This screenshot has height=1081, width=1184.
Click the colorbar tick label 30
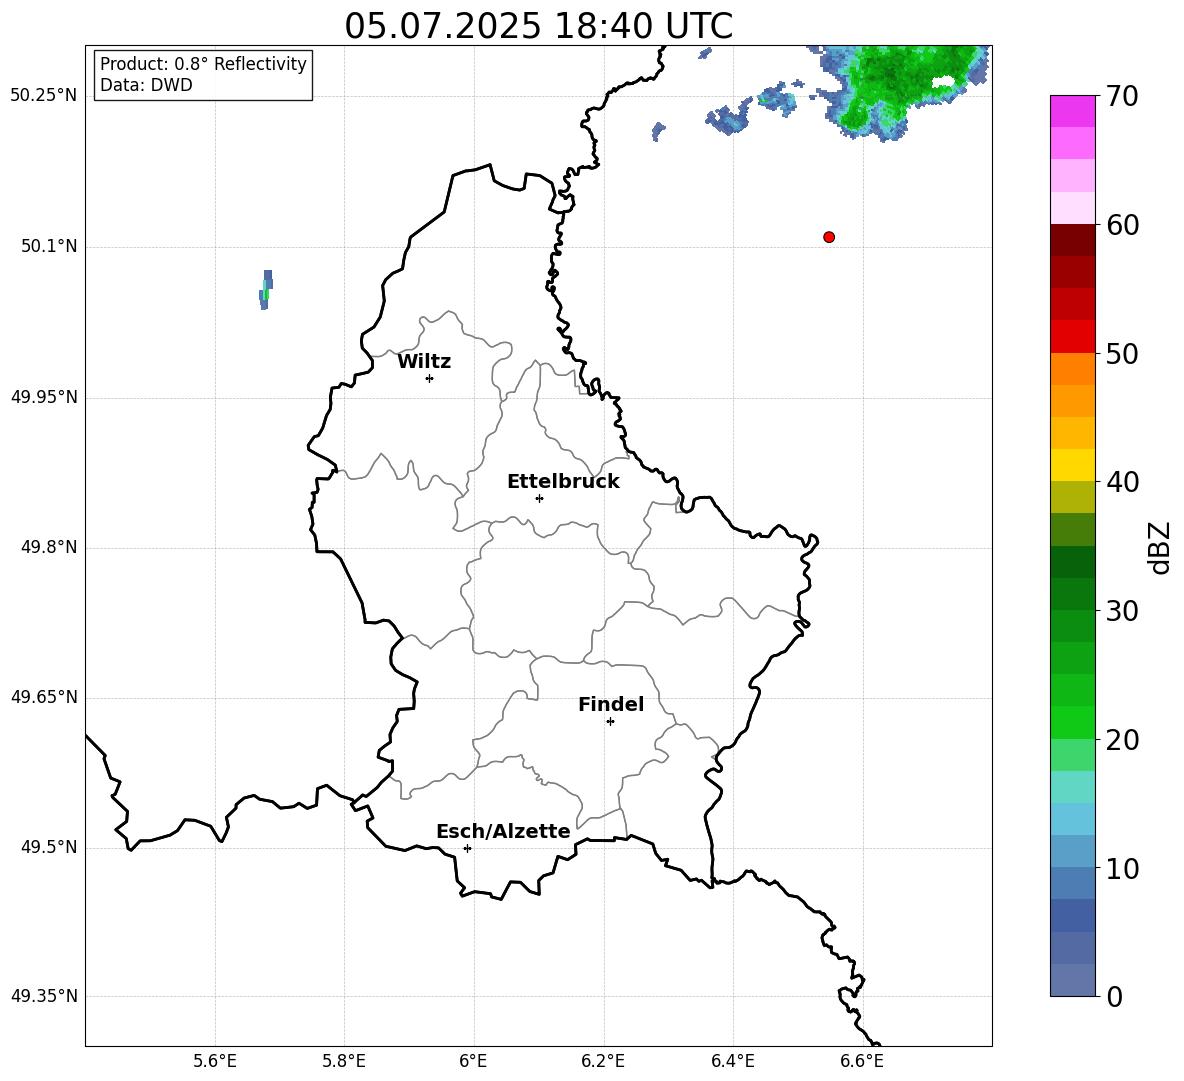click(x=1122, y=611)
